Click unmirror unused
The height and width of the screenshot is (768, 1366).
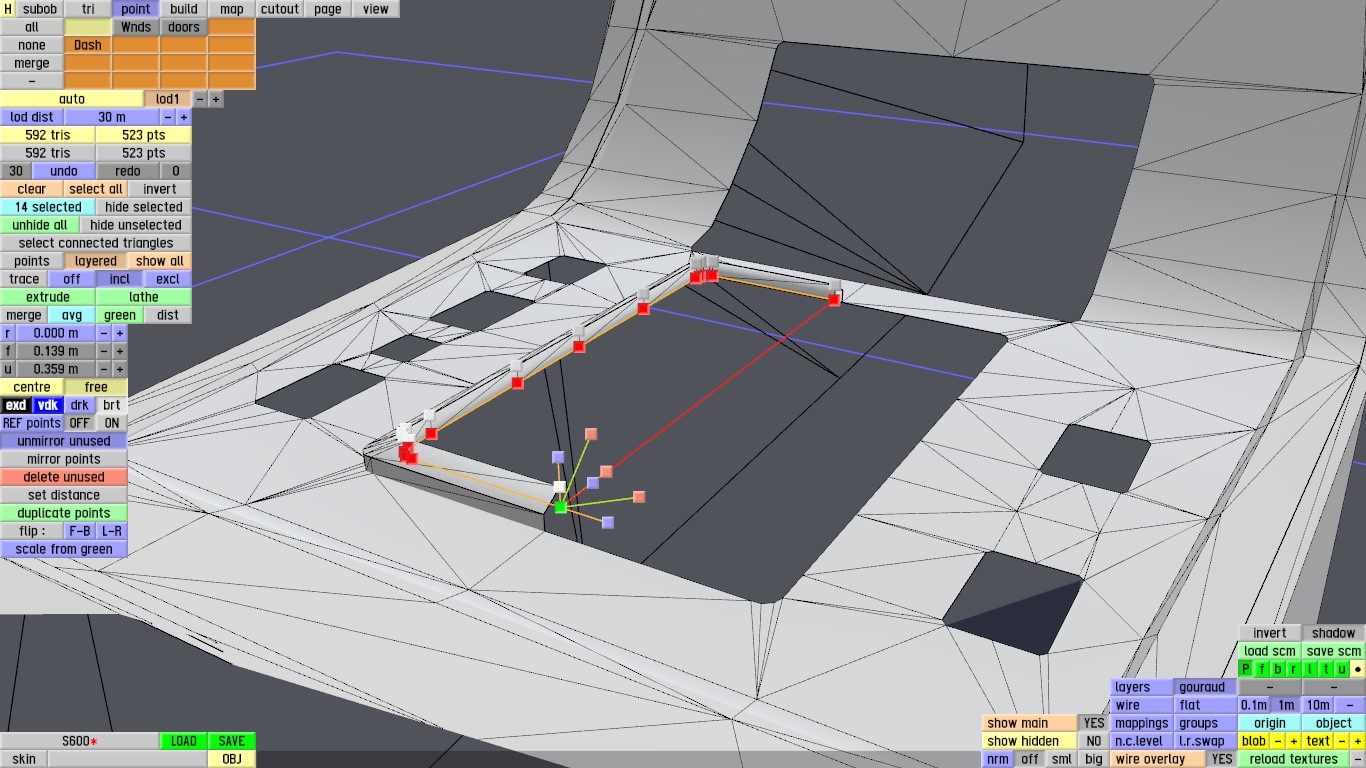(64, 441)
